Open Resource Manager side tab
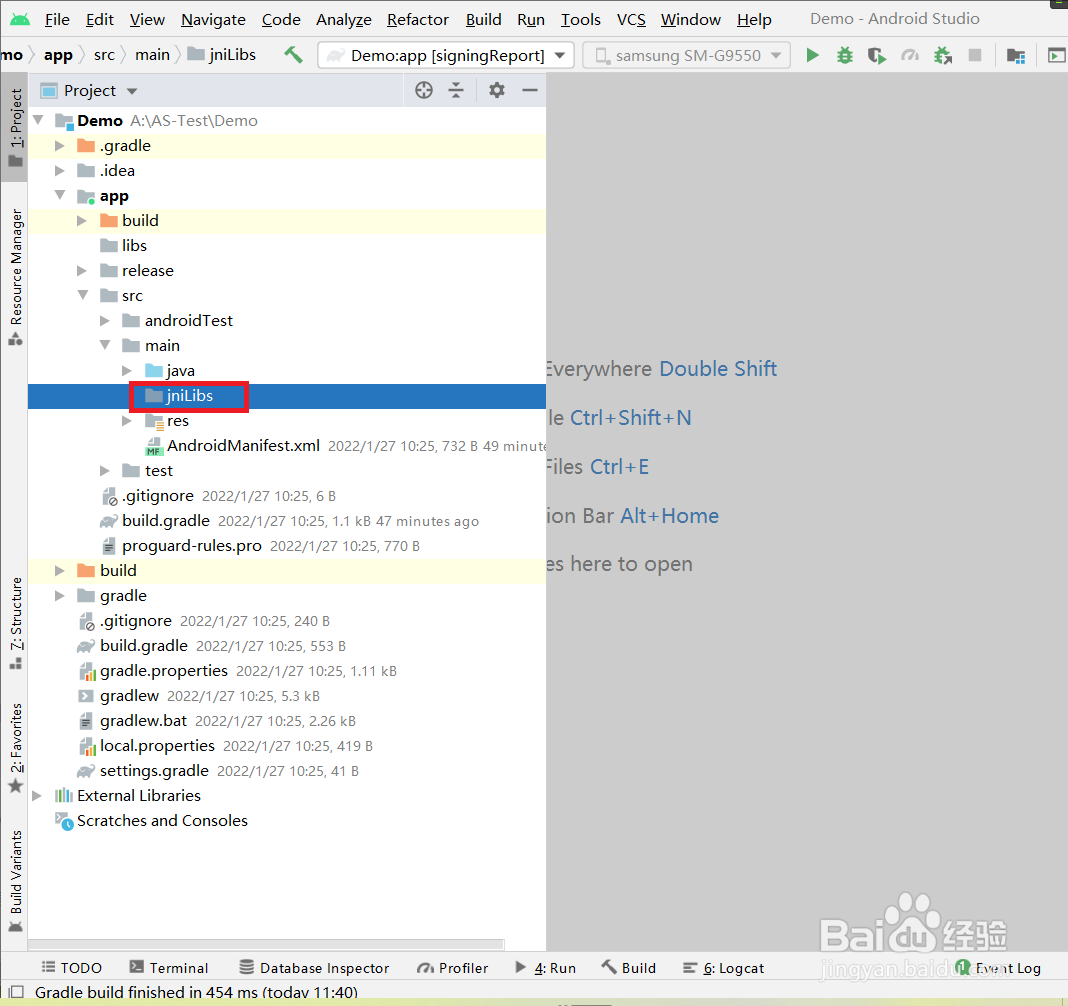The height and width of the screenshot is (1006, 1068). click(x=16, y=277)
